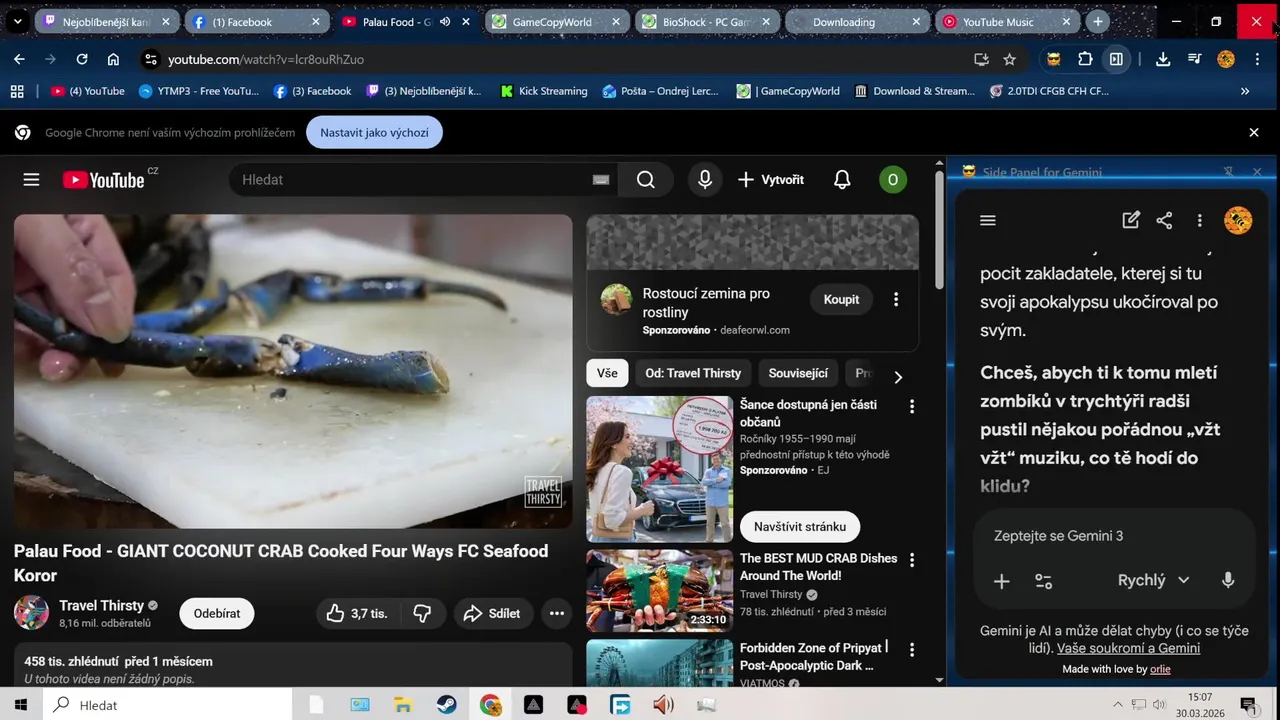1280x720 pixels.
Task: Open more actions menu under video
Action: [x=557, y=613]
